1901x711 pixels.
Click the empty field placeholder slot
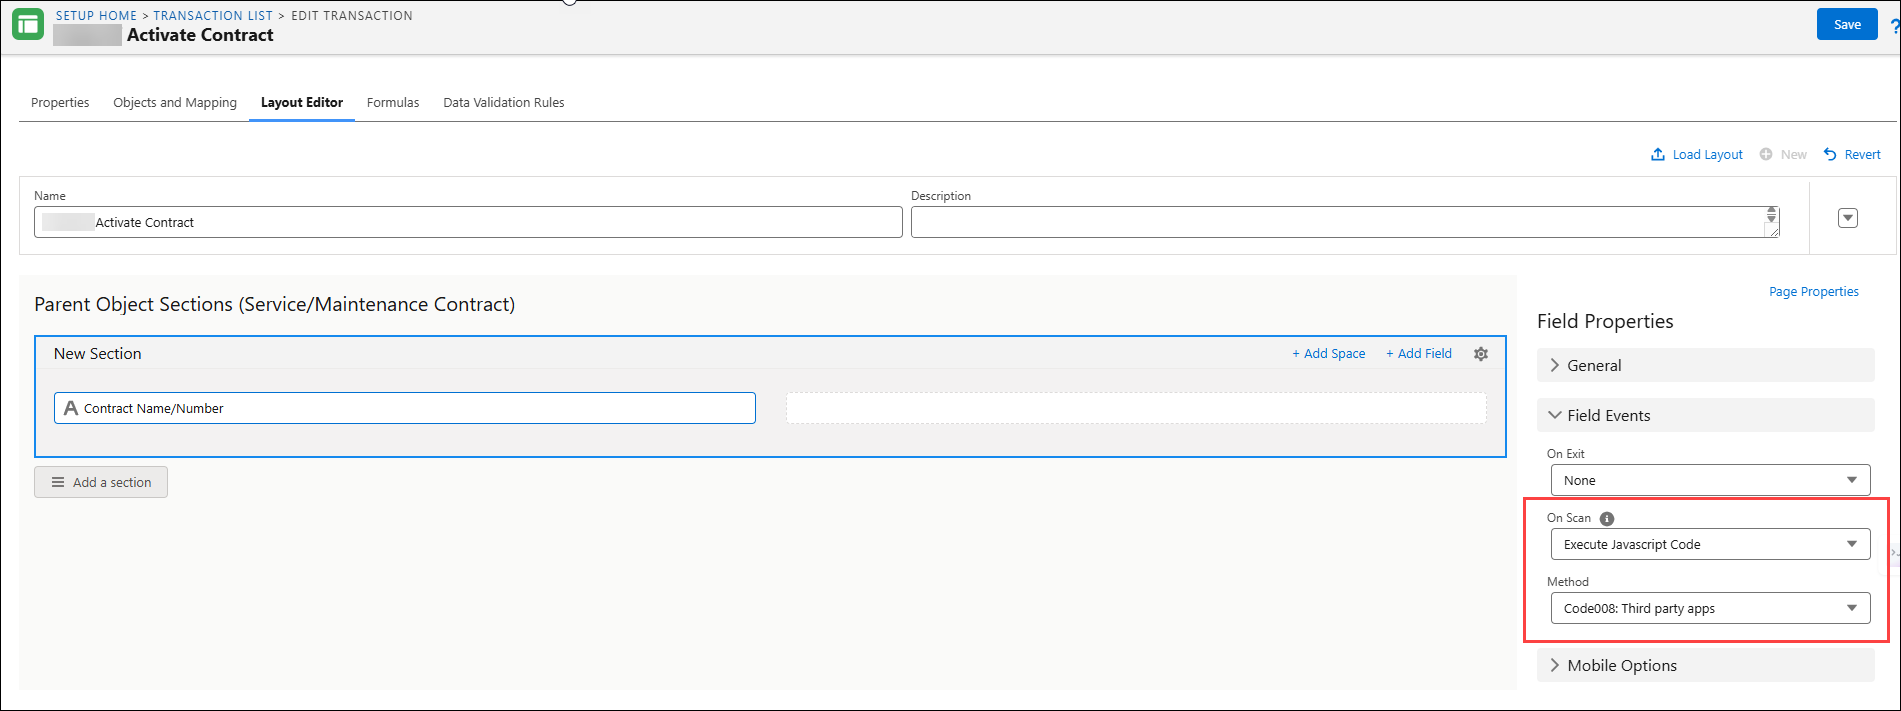pos(1136,408)
